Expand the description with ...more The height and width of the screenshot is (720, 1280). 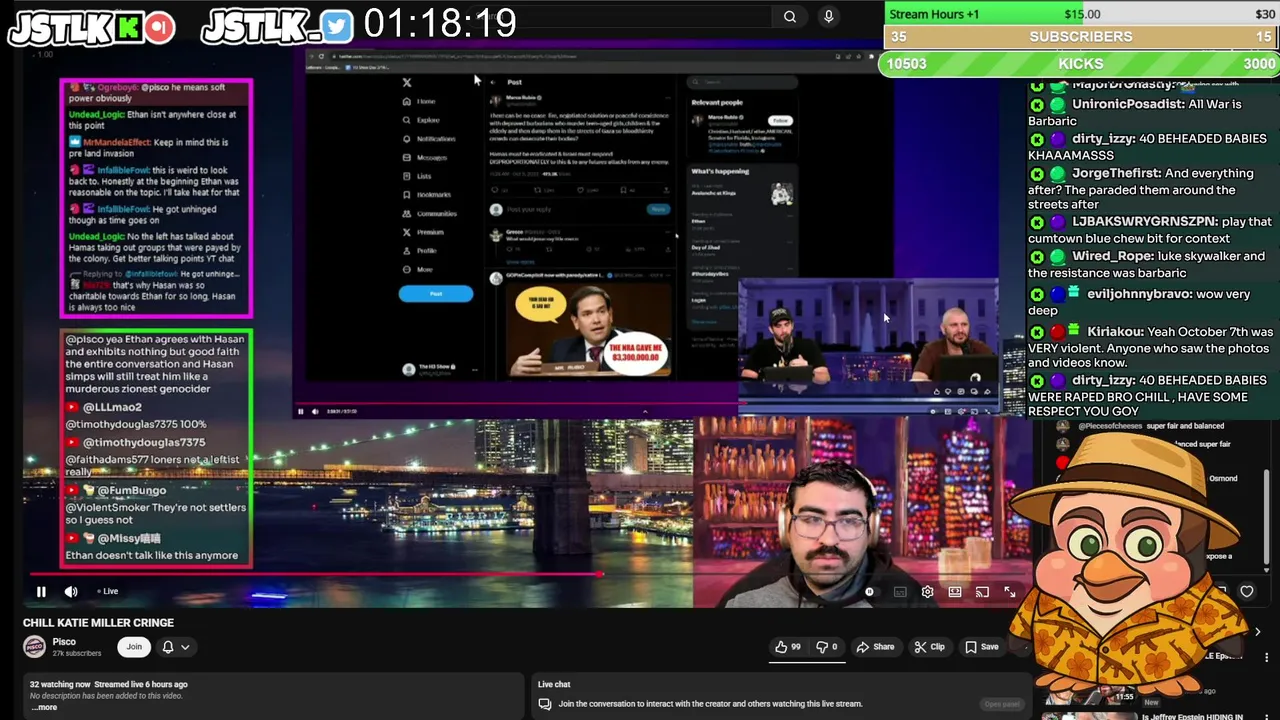44,707
